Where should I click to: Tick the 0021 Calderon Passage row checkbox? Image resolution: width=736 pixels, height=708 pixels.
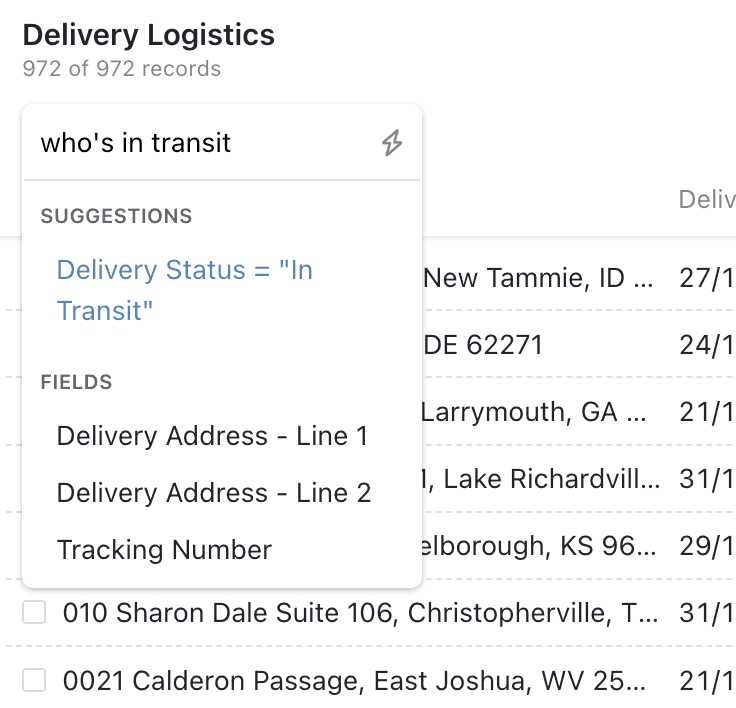coord(35,681)
